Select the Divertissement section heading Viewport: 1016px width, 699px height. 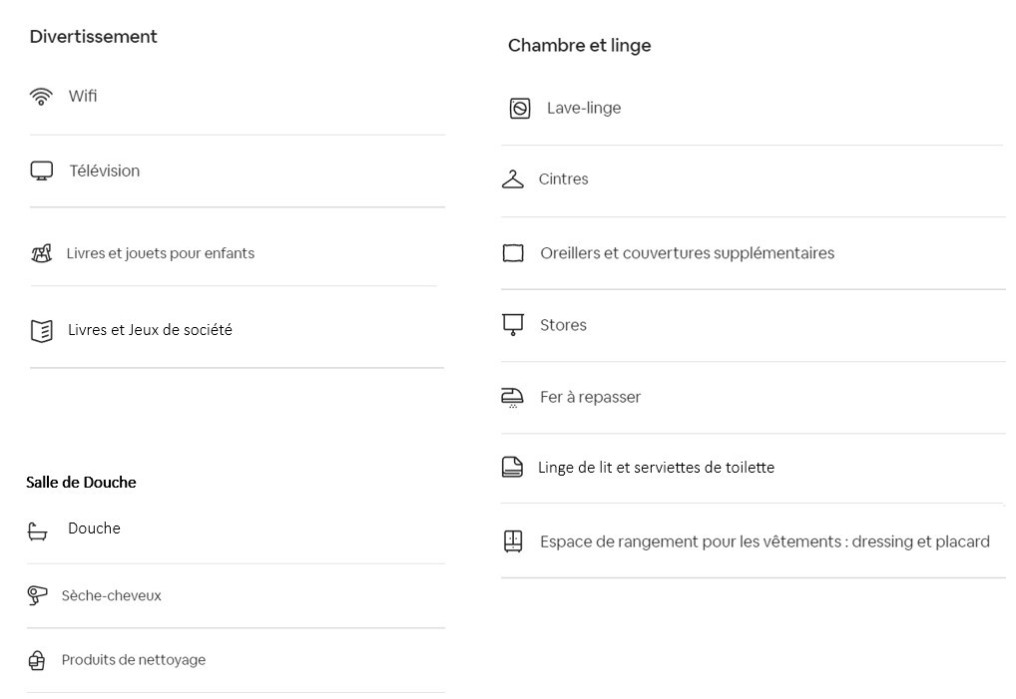coord(93,37)
